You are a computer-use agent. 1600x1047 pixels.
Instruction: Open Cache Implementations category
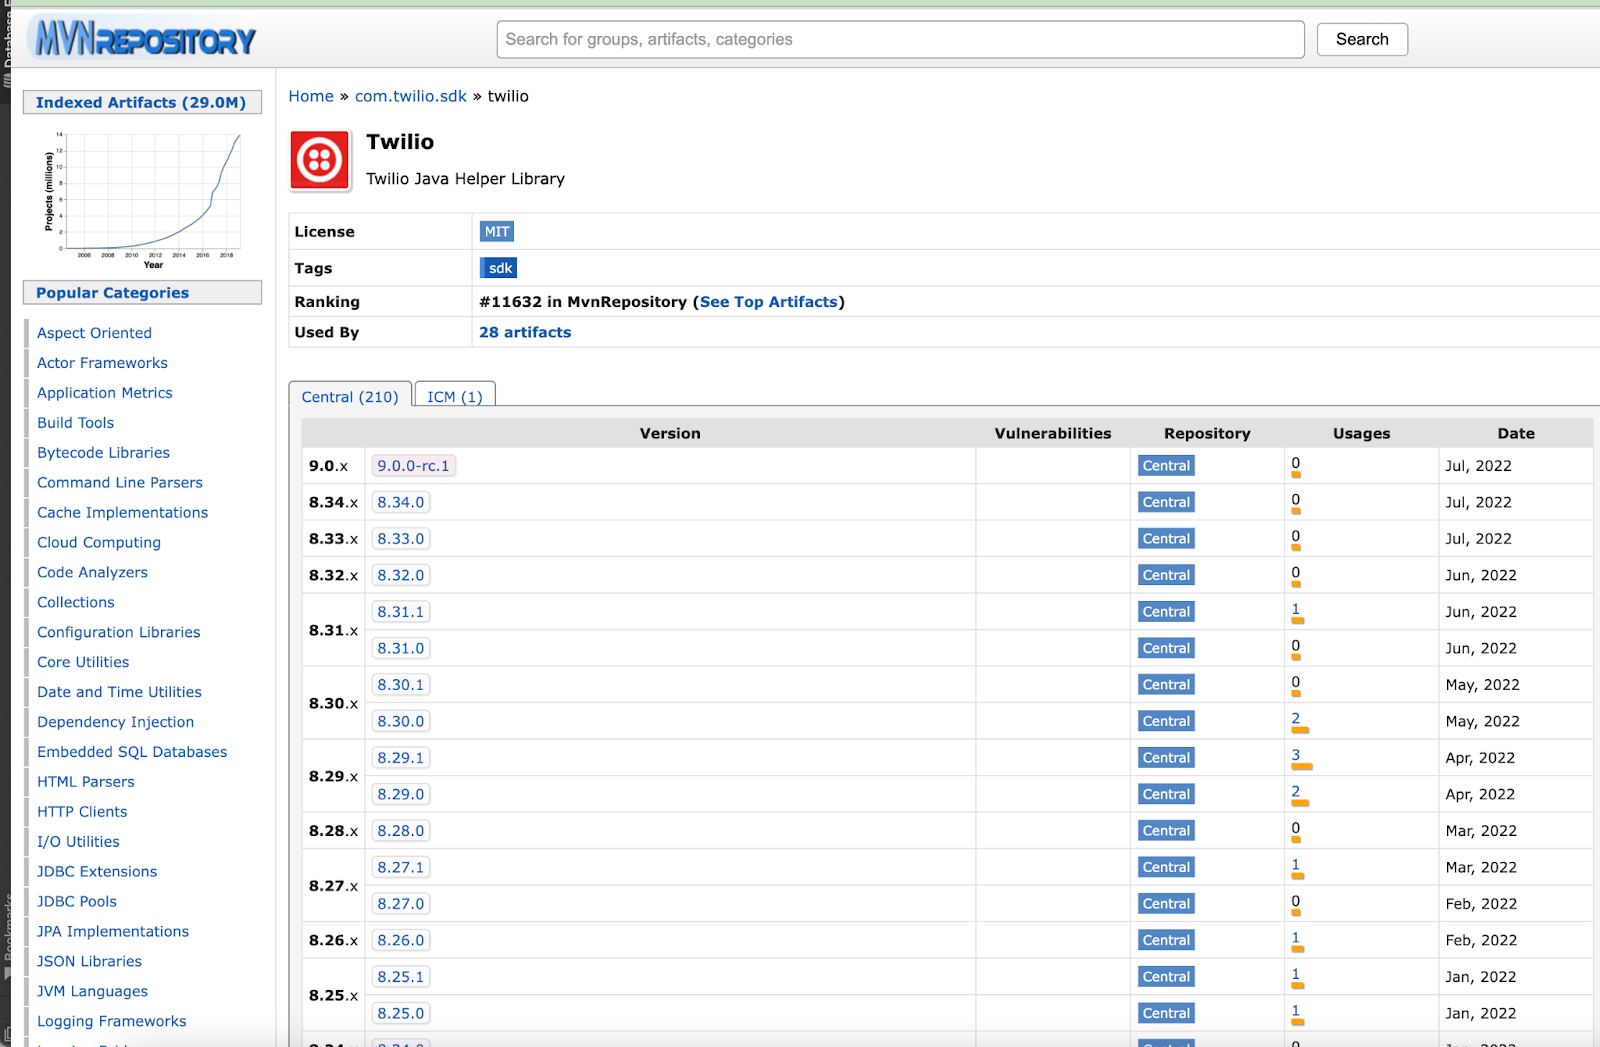[x=123, y=513]
